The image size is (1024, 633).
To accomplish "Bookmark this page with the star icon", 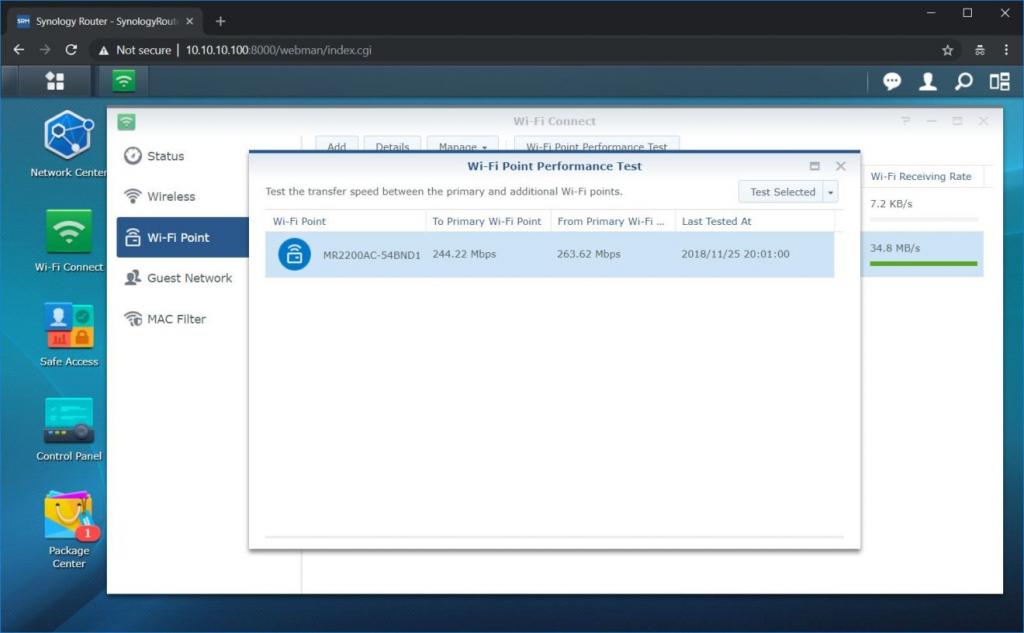I will [x=947, y=50].
